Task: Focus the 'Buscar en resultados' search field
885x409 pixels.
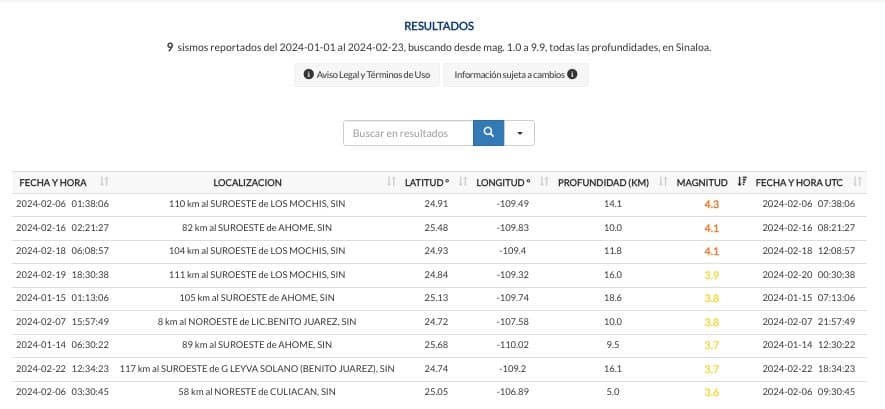Action: point(408,133)
